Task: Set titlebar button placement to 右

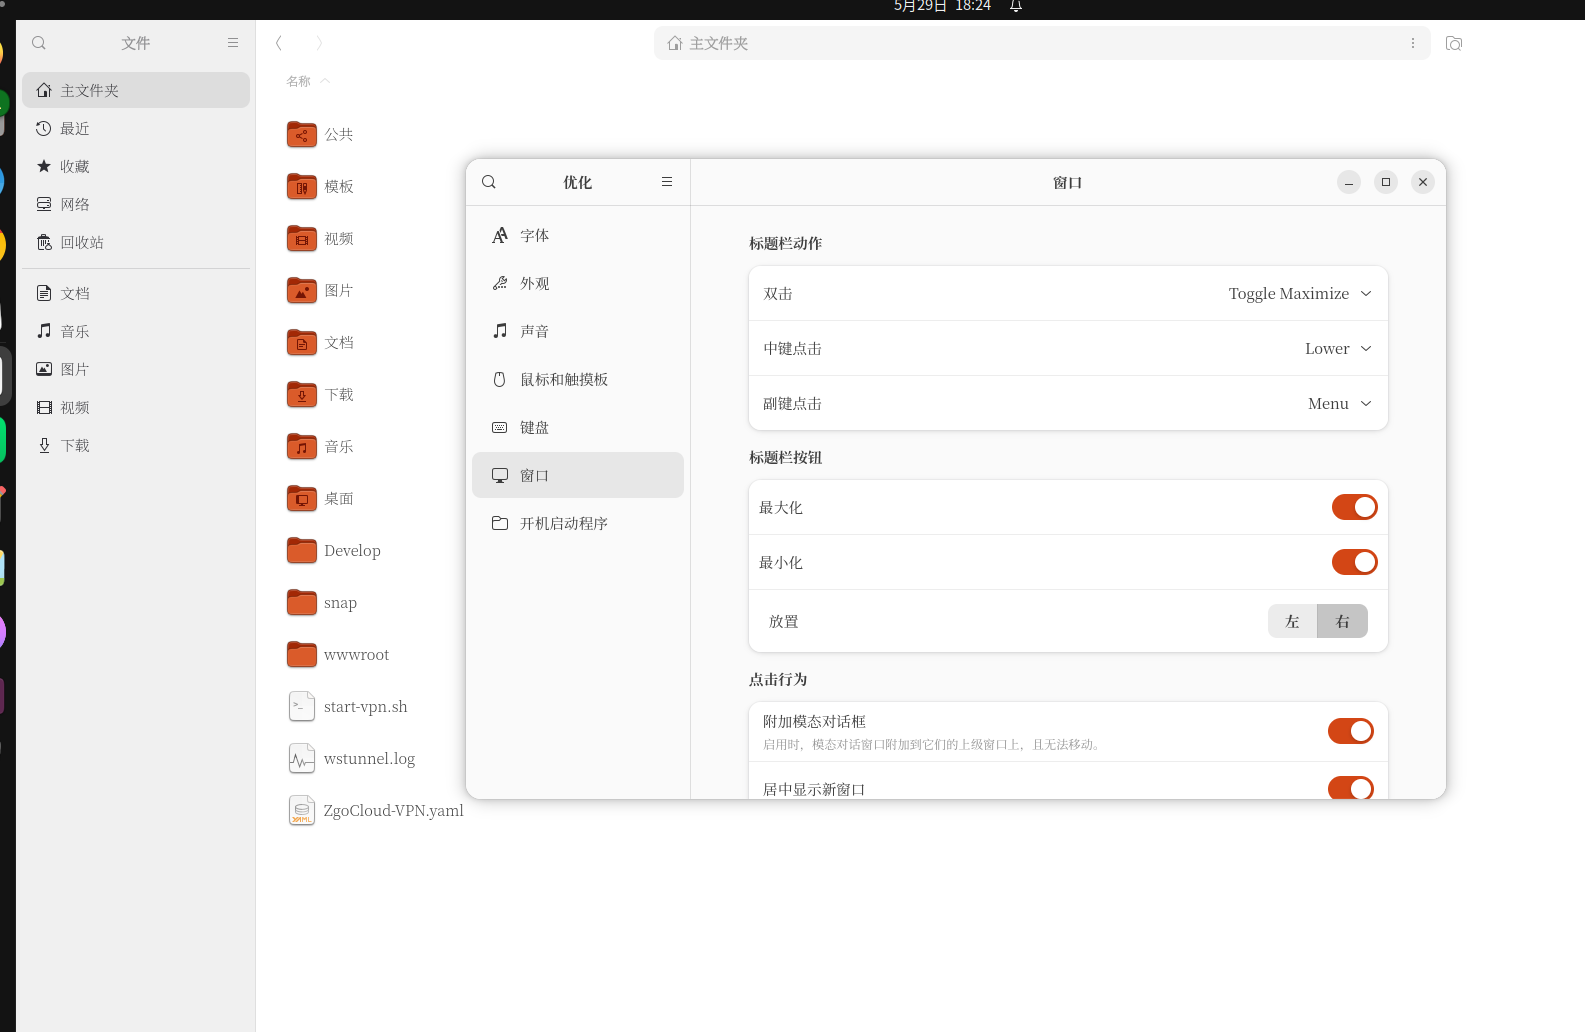Action: [x=1342, y=621]
